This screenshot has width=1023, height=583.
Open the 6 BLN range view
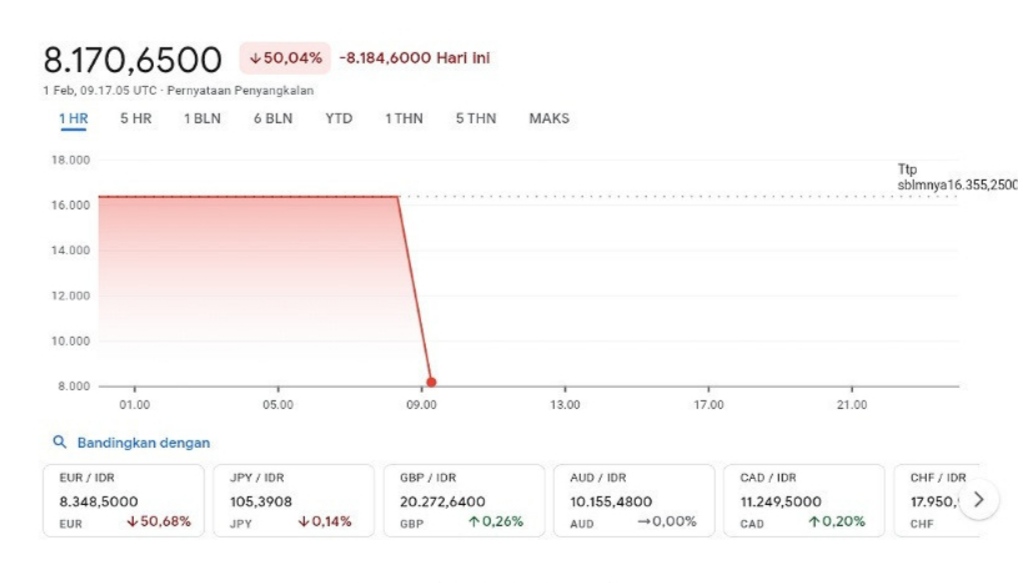273,119
